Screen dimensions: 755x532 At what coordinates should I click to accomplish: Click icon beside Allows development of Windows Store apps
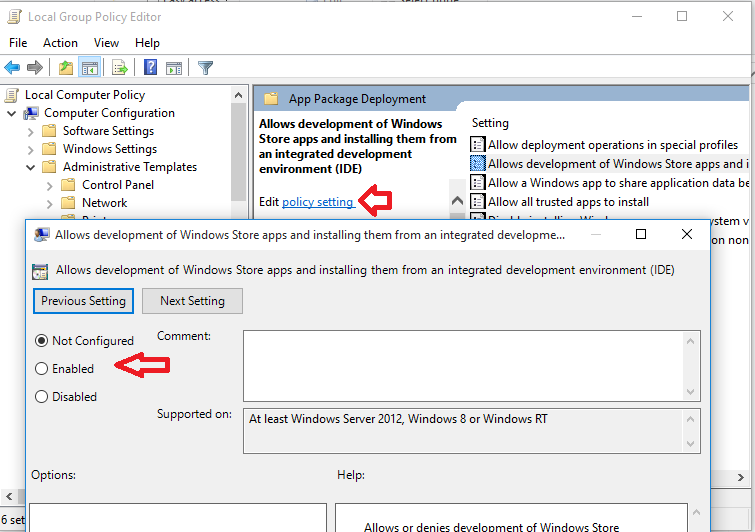[477, 164]
